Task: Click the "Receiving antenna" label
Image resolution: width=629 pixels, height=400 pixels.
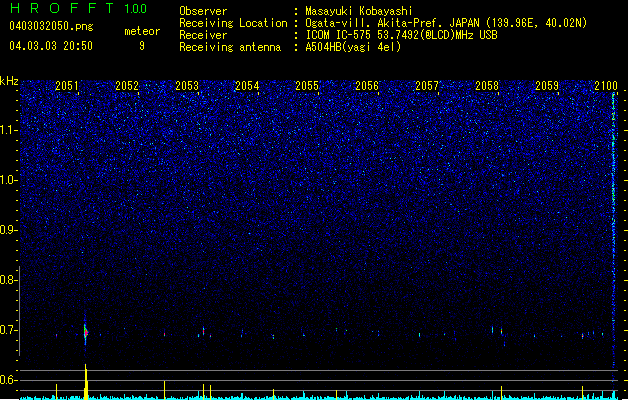Action: 230,47
